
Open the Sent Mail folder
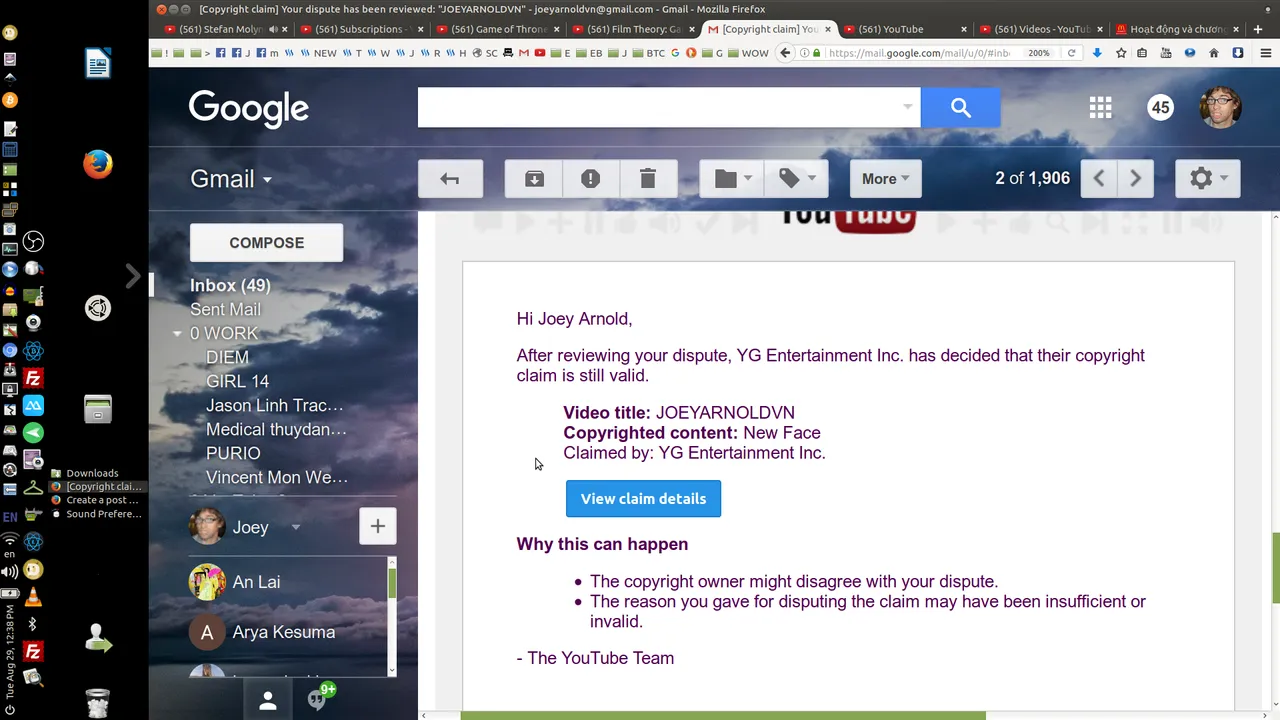pos(225,309)
